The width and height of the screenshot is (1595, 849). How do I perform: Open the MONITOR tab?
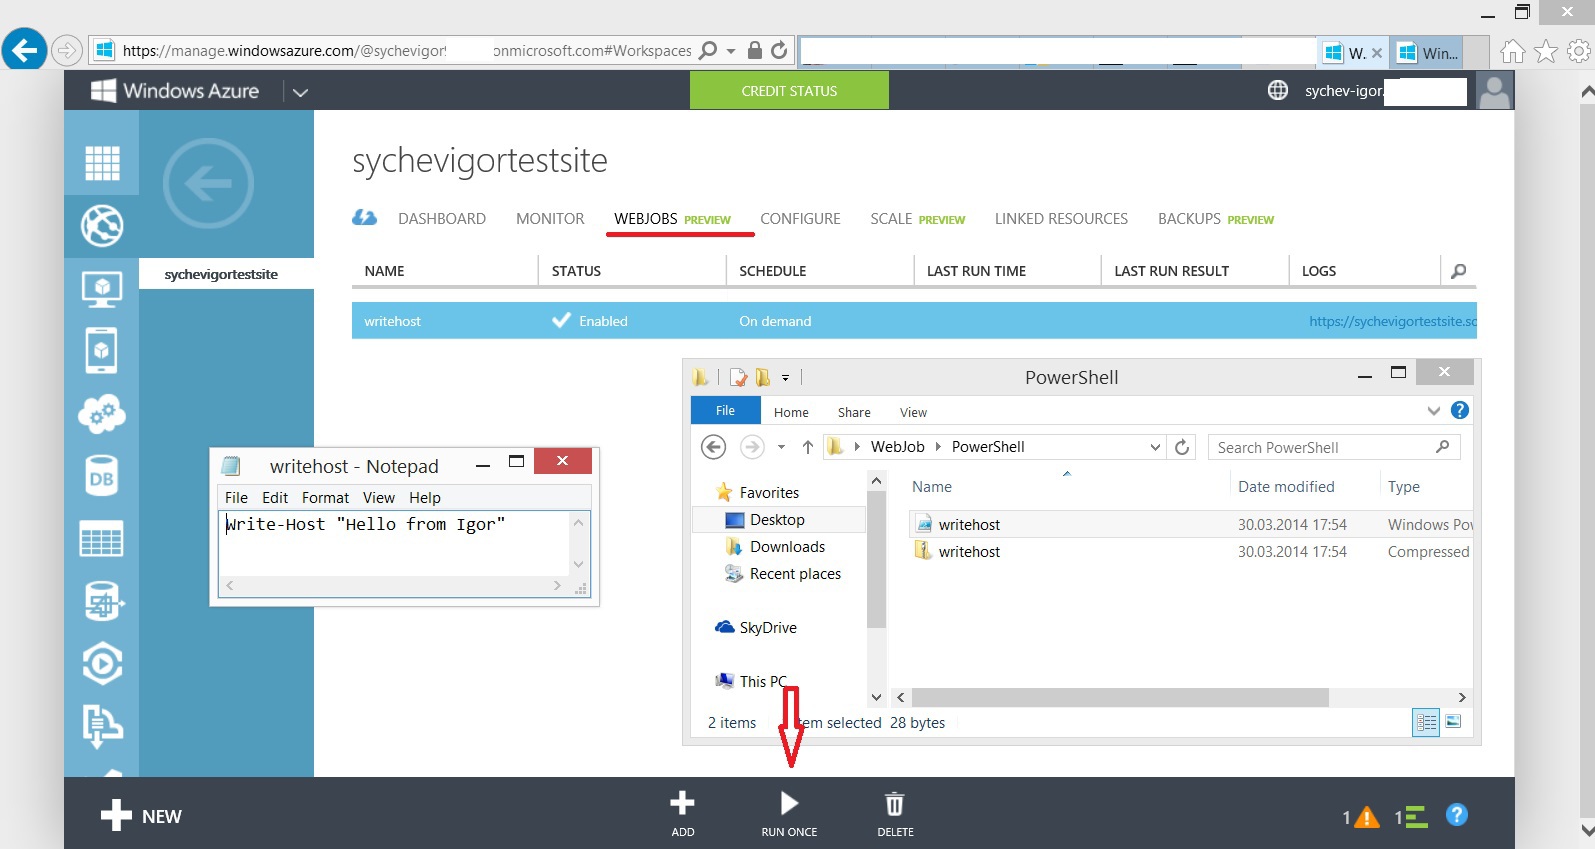tap(550, 218)
